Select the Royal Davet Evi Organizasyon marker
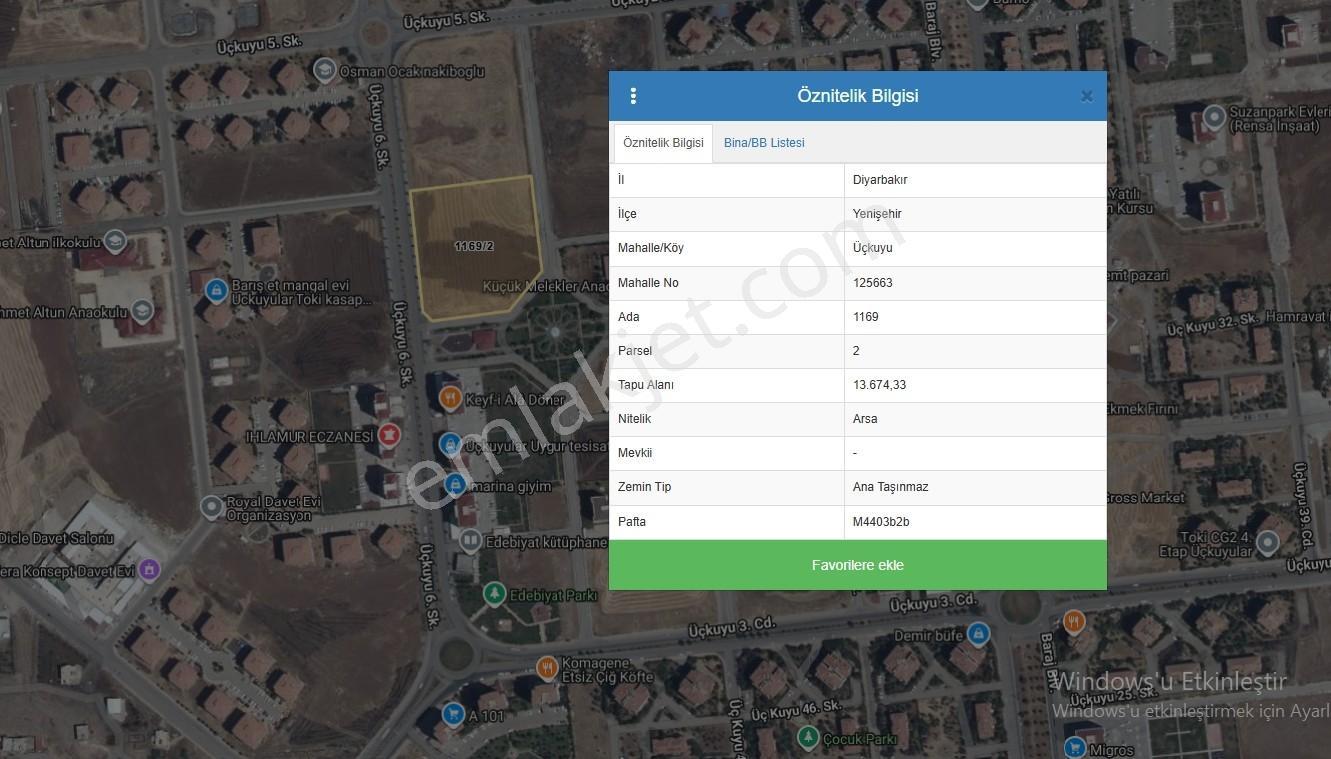1331x759 pixels. click(212, 507)
